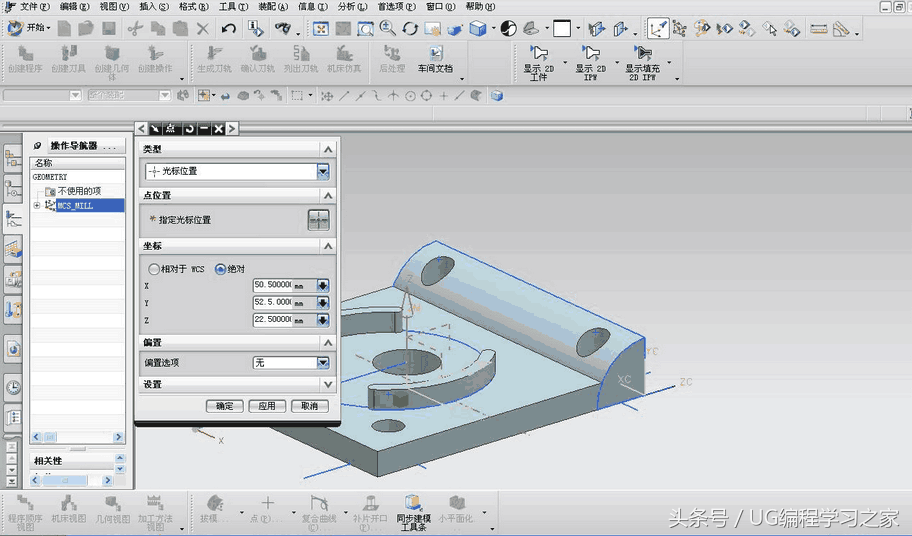Click the 确定 button
The image size is (912, 536).
(x=225, y=406)
